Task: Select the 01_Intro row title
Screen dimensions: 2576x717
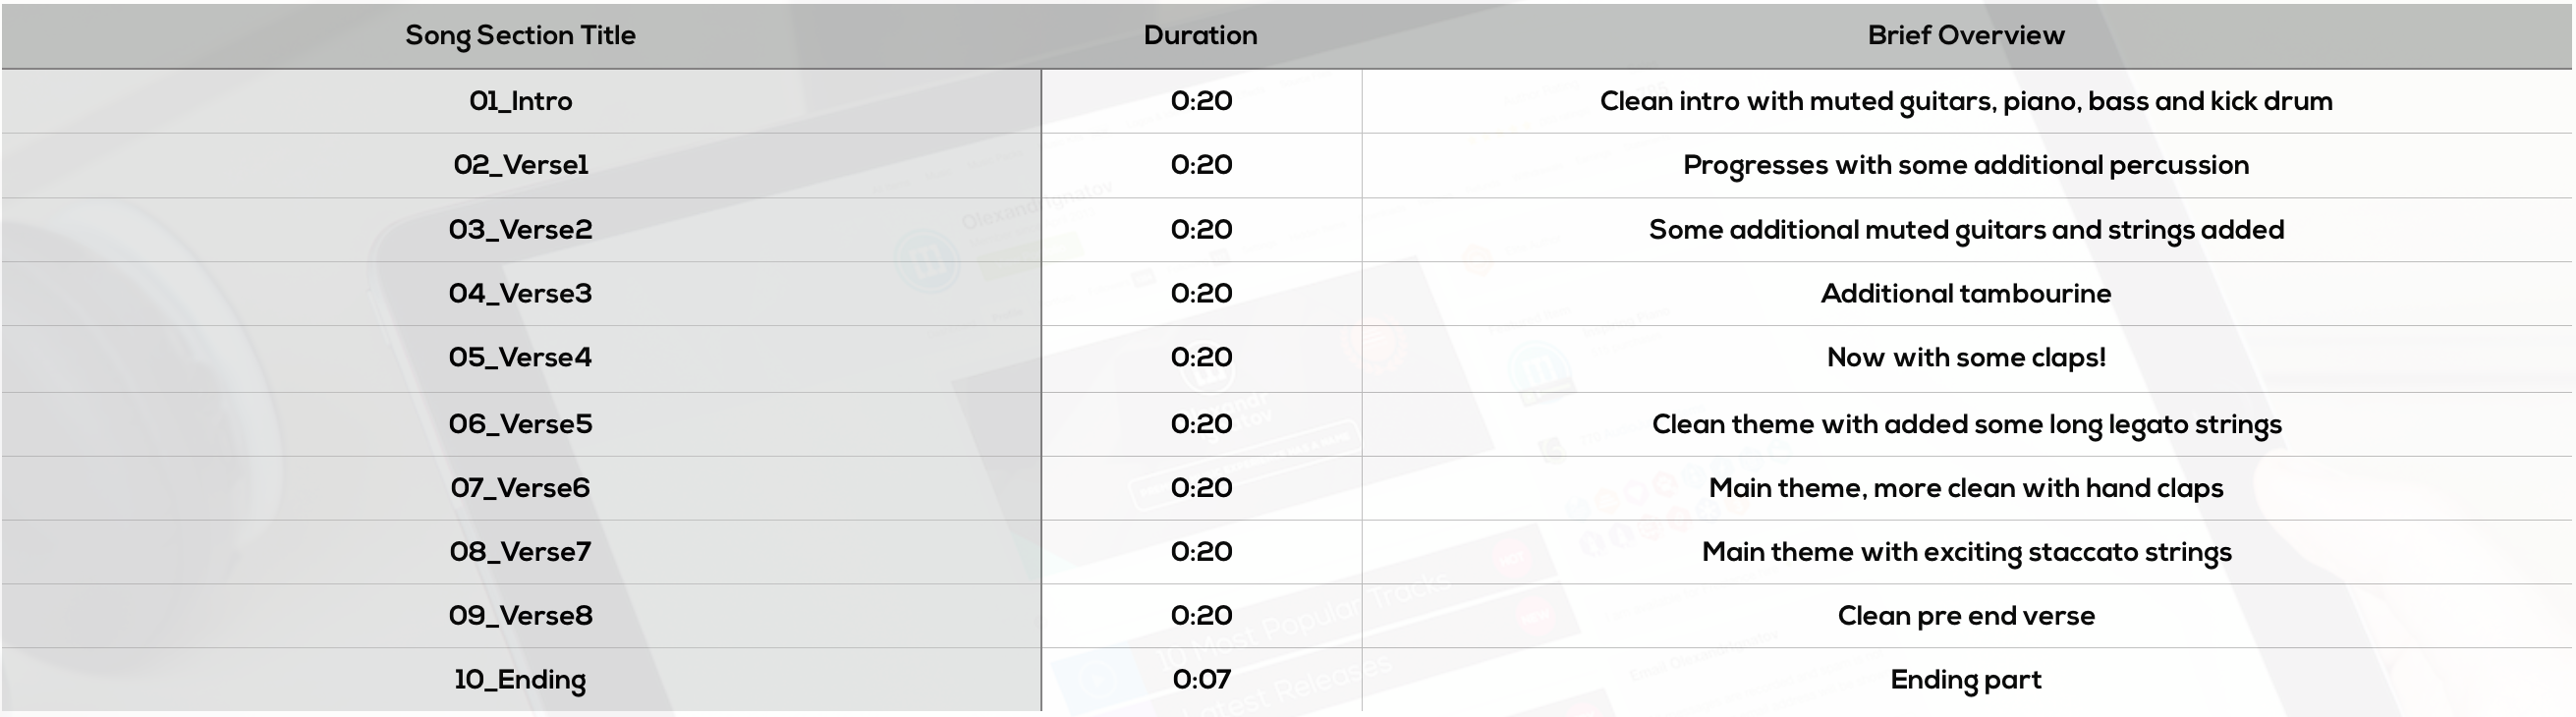Action: [520, 101]
